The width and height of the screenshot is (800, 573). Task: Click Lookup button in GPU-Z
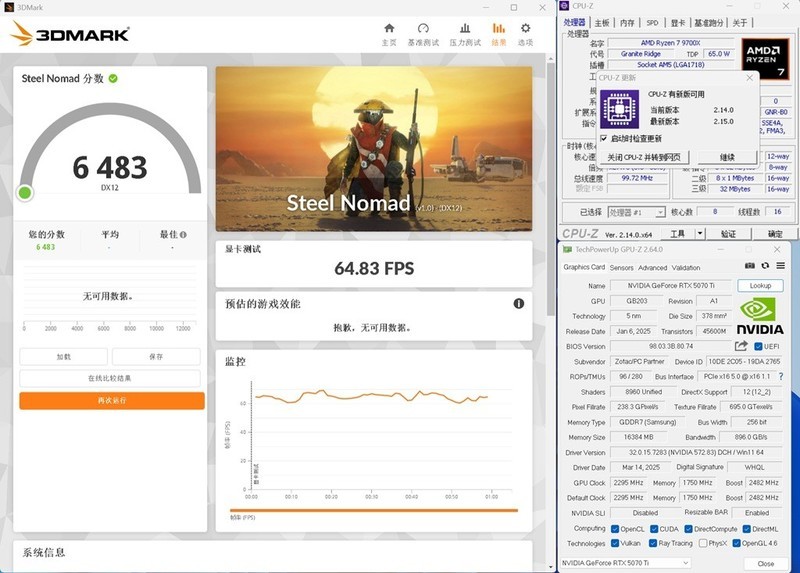click(760, 286)
